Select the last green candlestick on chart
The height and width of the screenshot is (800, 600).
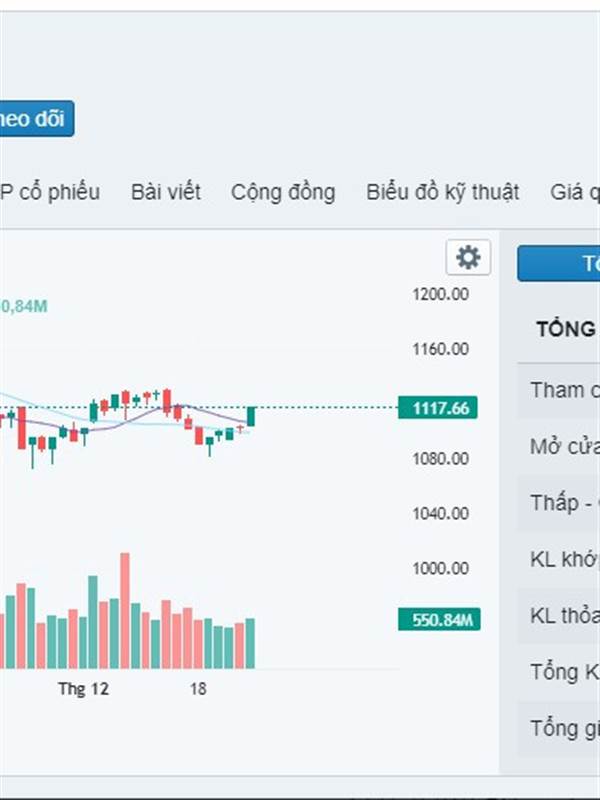[x=251, y=416]
